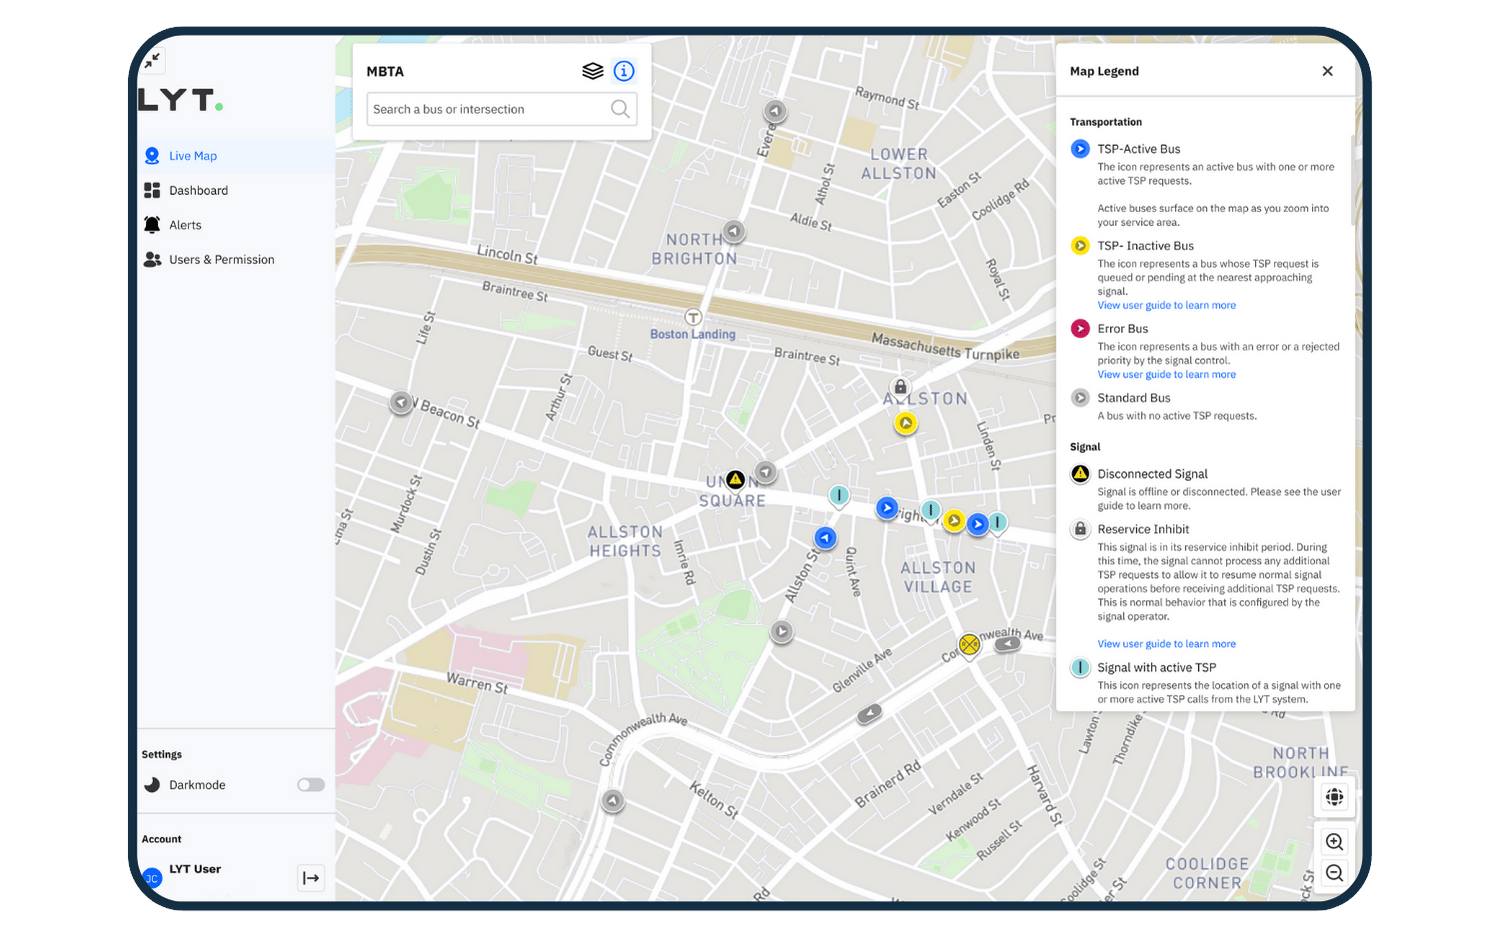Open the Alerts page
Screen dimensions: 1500x937
(185, 225)
